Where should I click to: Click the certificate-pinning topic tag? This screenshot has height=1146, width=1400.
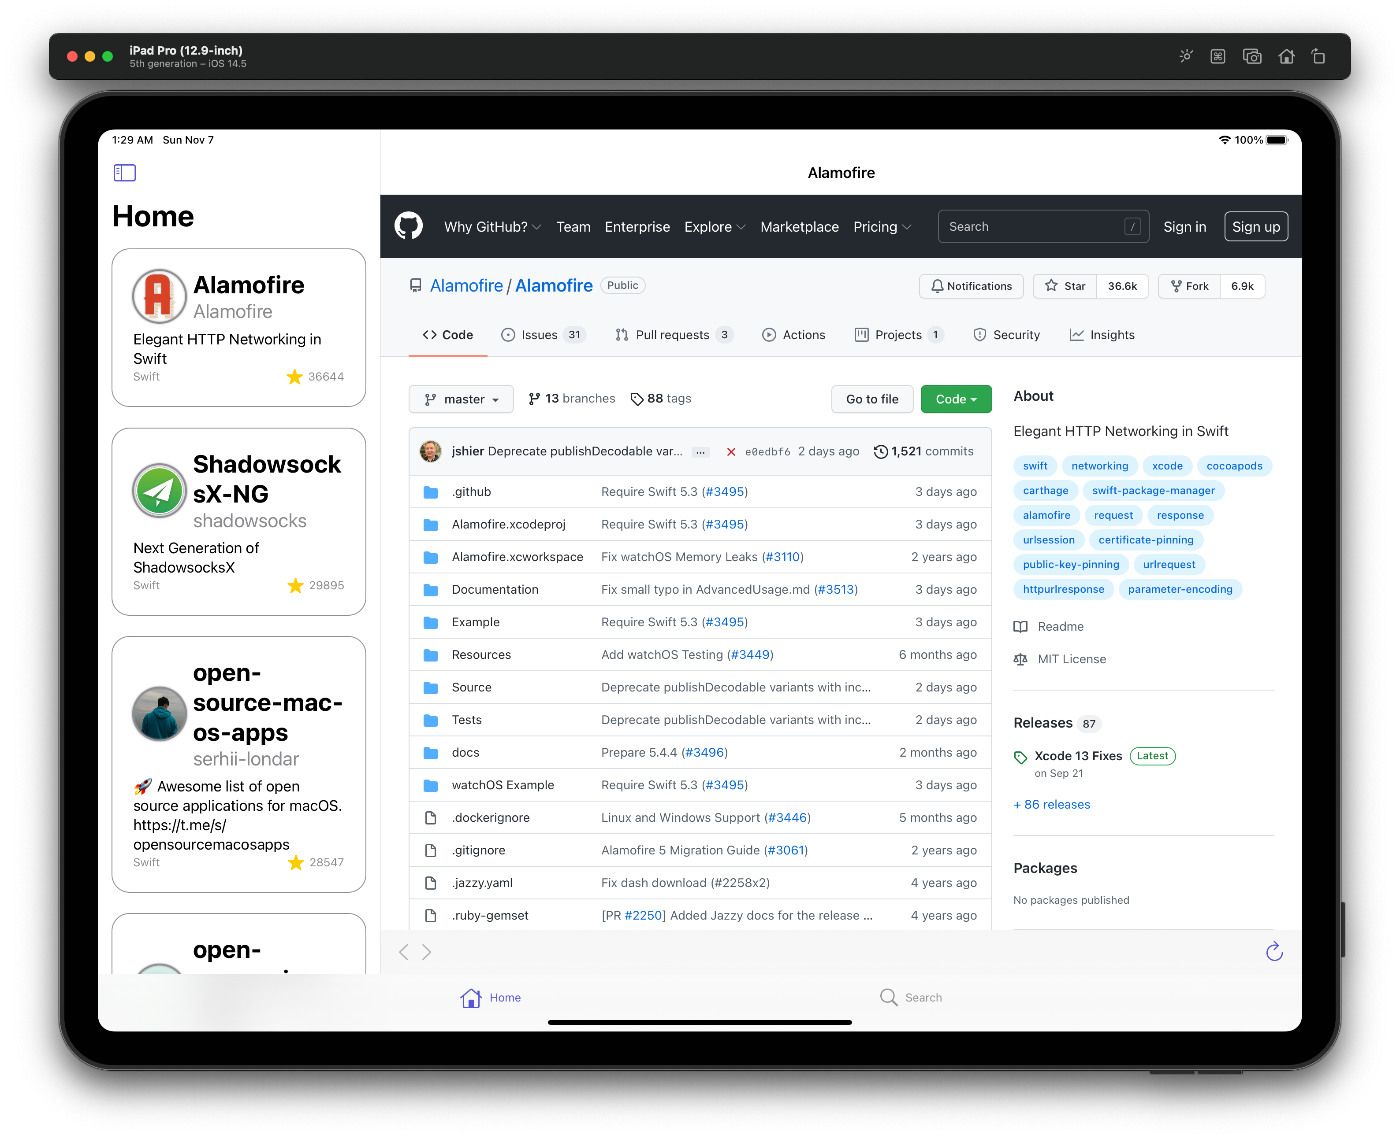click(x=1146, y=540)
